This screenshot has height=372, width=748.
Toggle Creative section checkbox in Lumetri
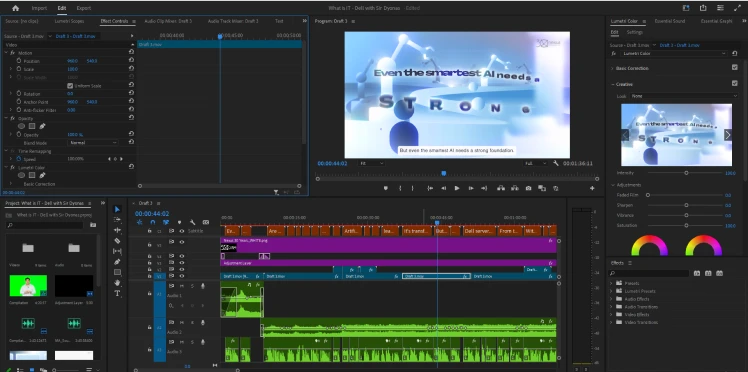pos(735,83)
